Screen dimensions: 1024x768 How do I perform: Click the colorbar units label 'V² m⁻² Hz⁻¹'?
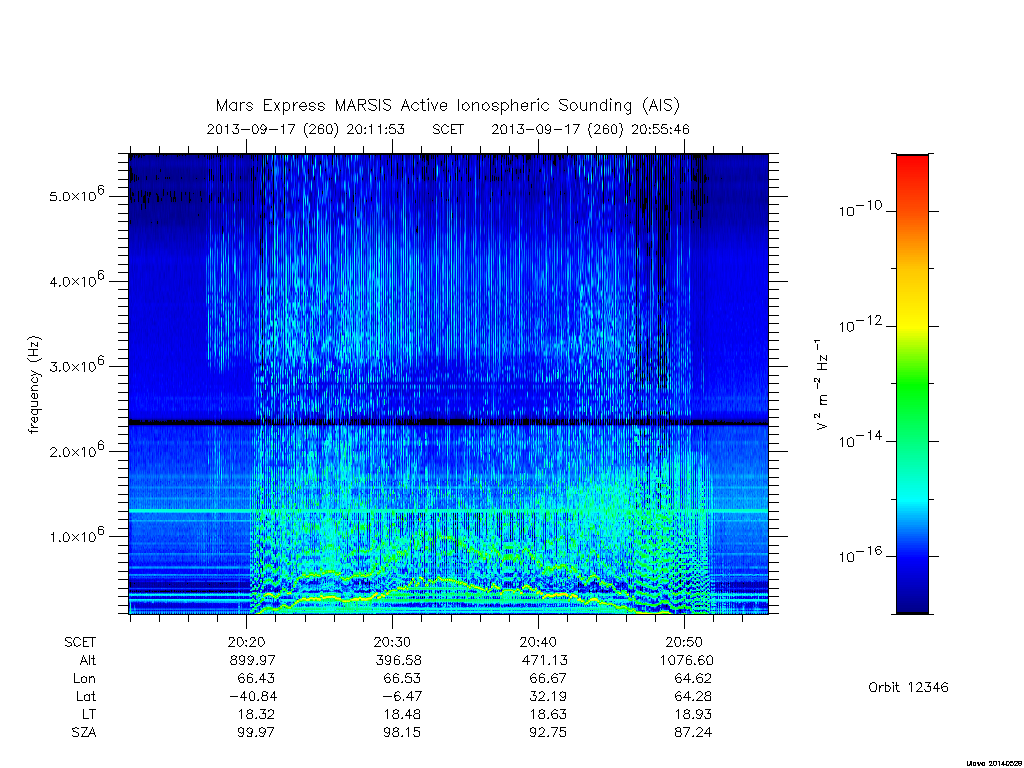pos(822,385)
